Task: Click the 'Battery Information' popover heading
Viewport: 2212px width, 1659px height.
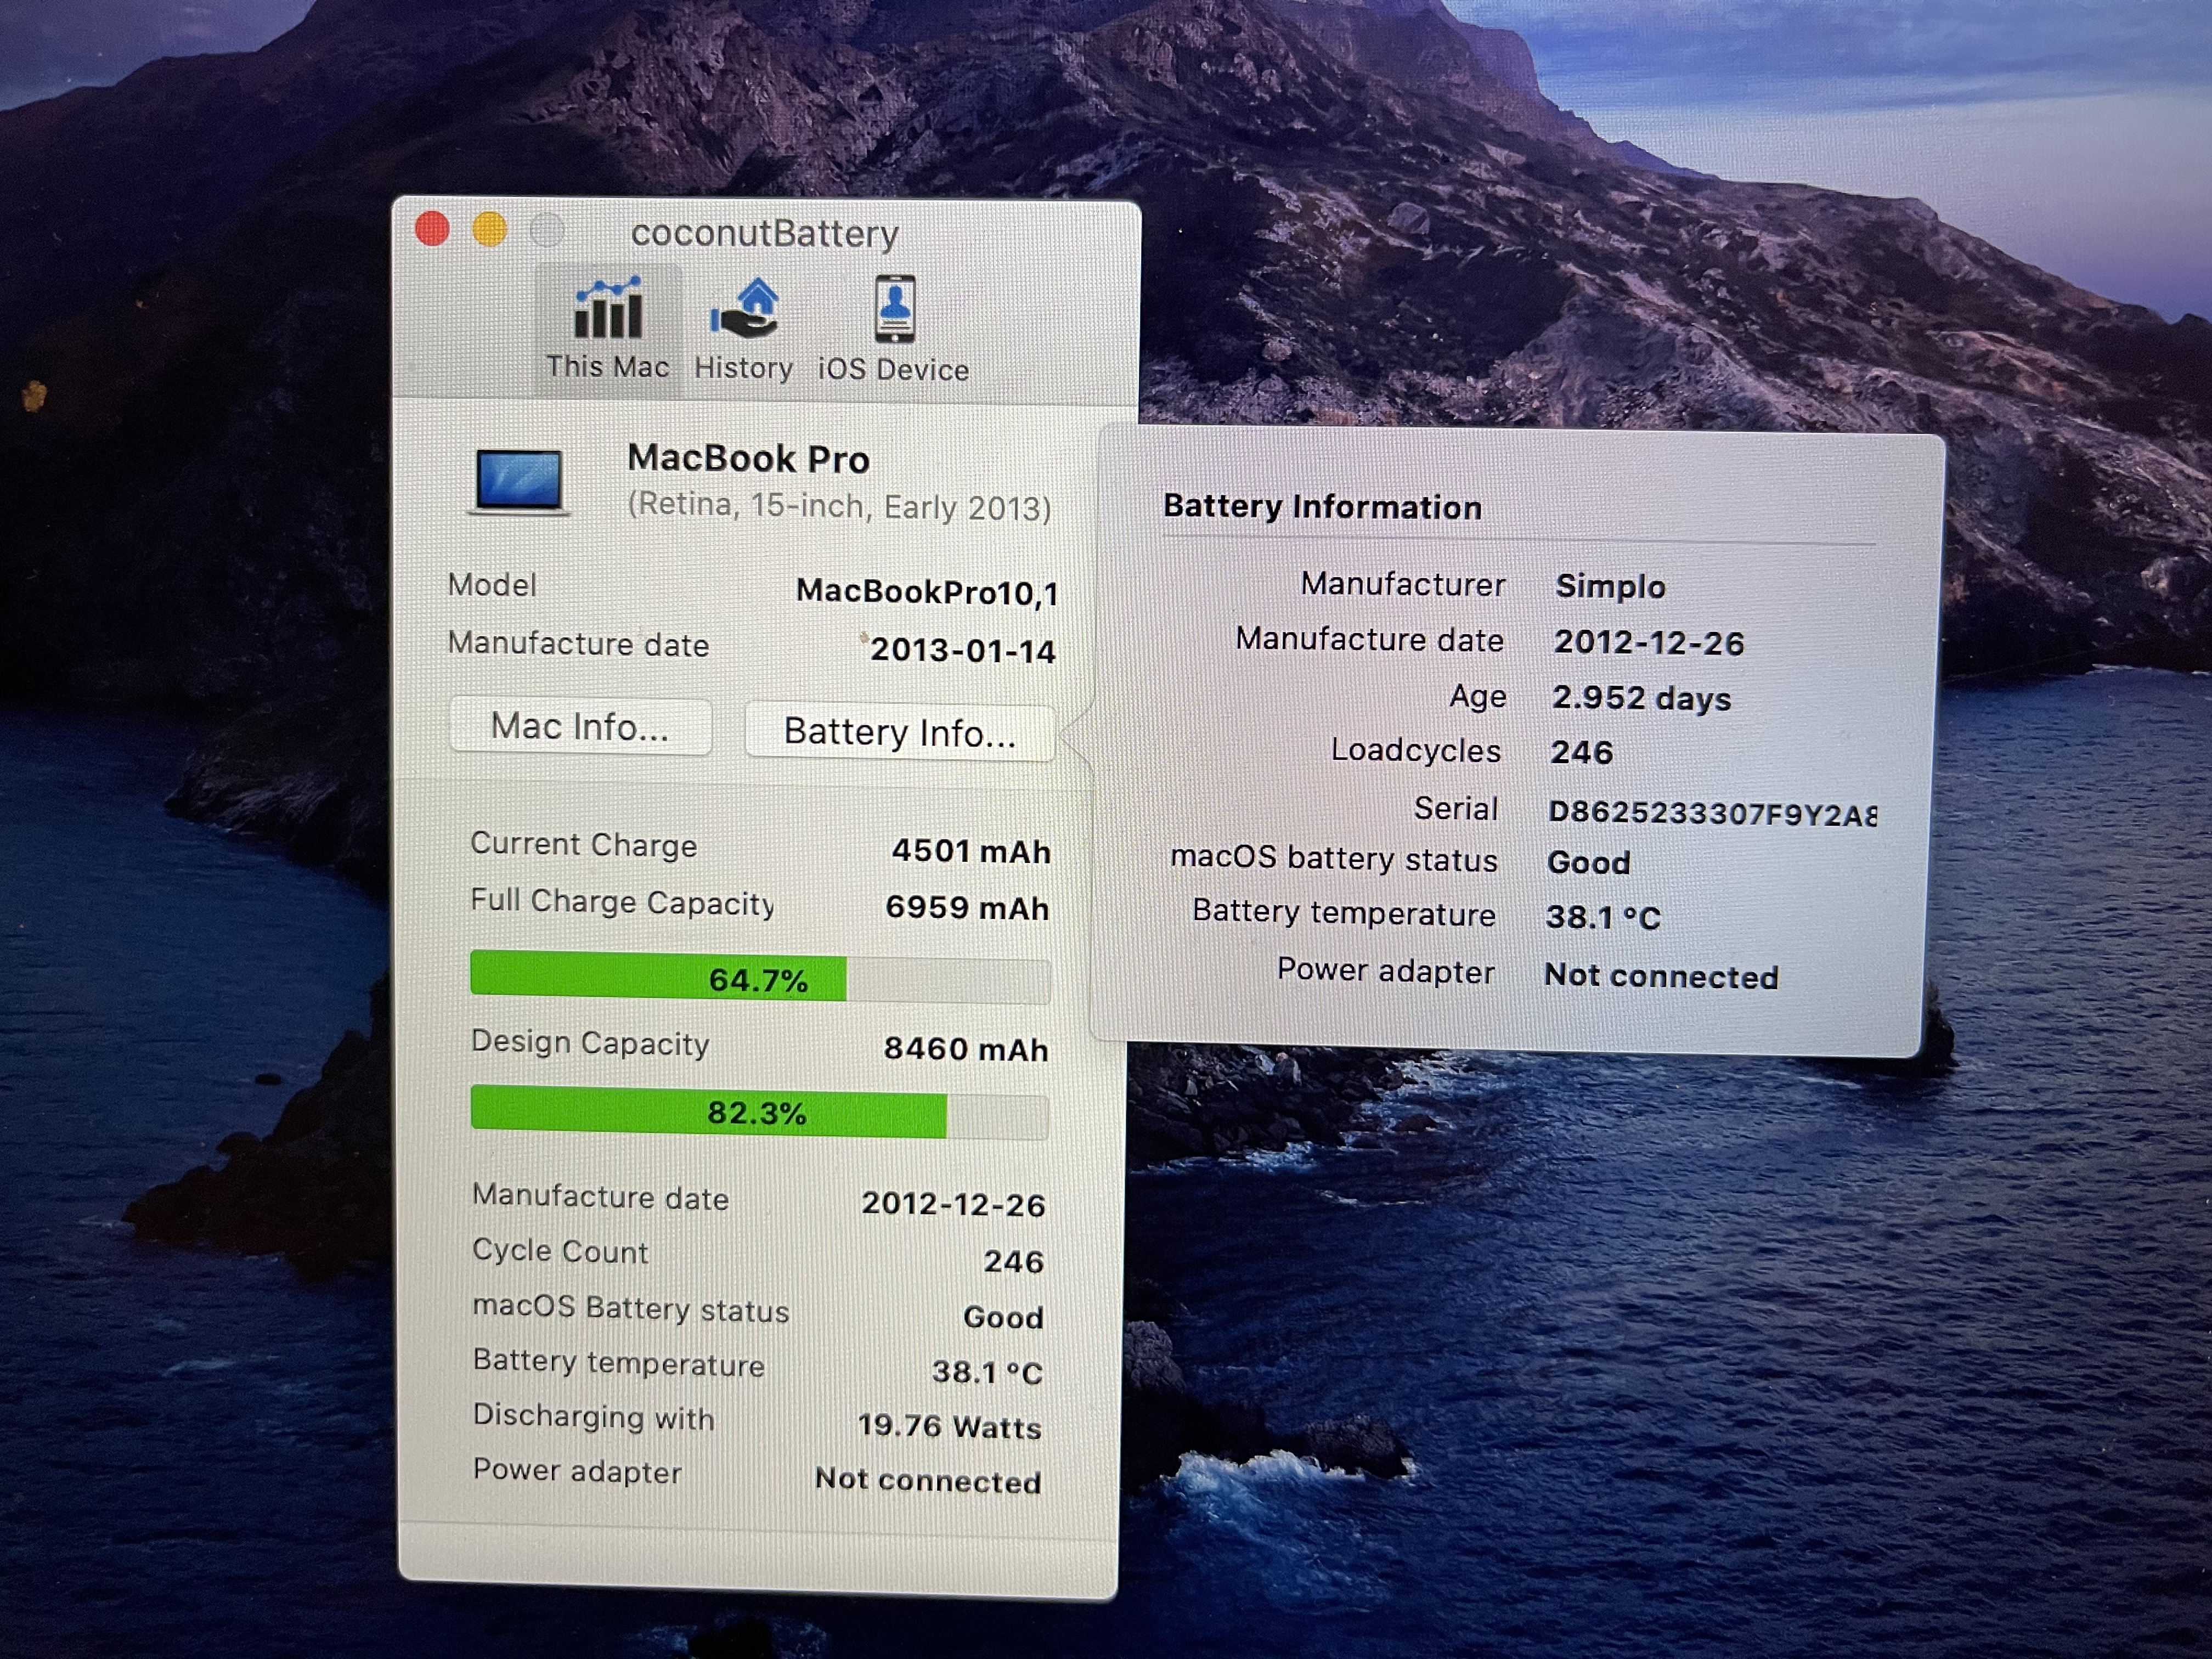Action: tap(1322, 506)
